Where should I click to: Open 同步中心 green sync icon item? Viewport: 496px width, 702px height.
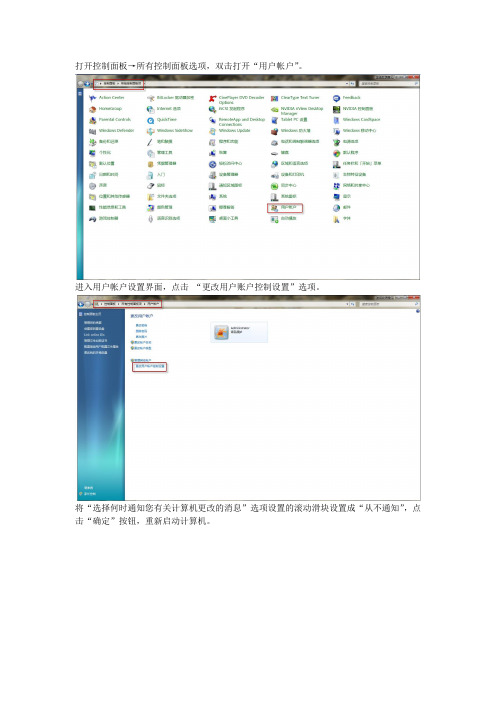(x=284, y=185)
